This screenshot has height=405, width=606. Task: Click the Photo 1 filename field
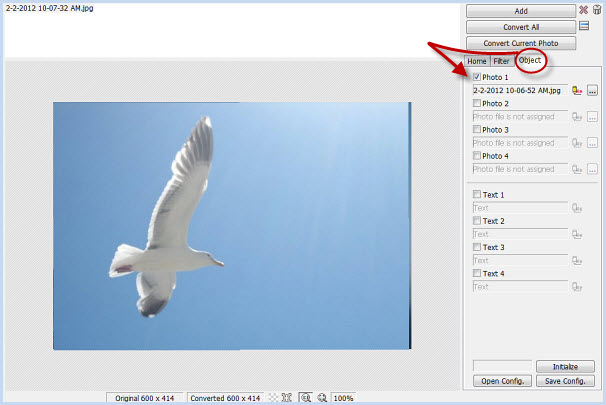point(519,90)
